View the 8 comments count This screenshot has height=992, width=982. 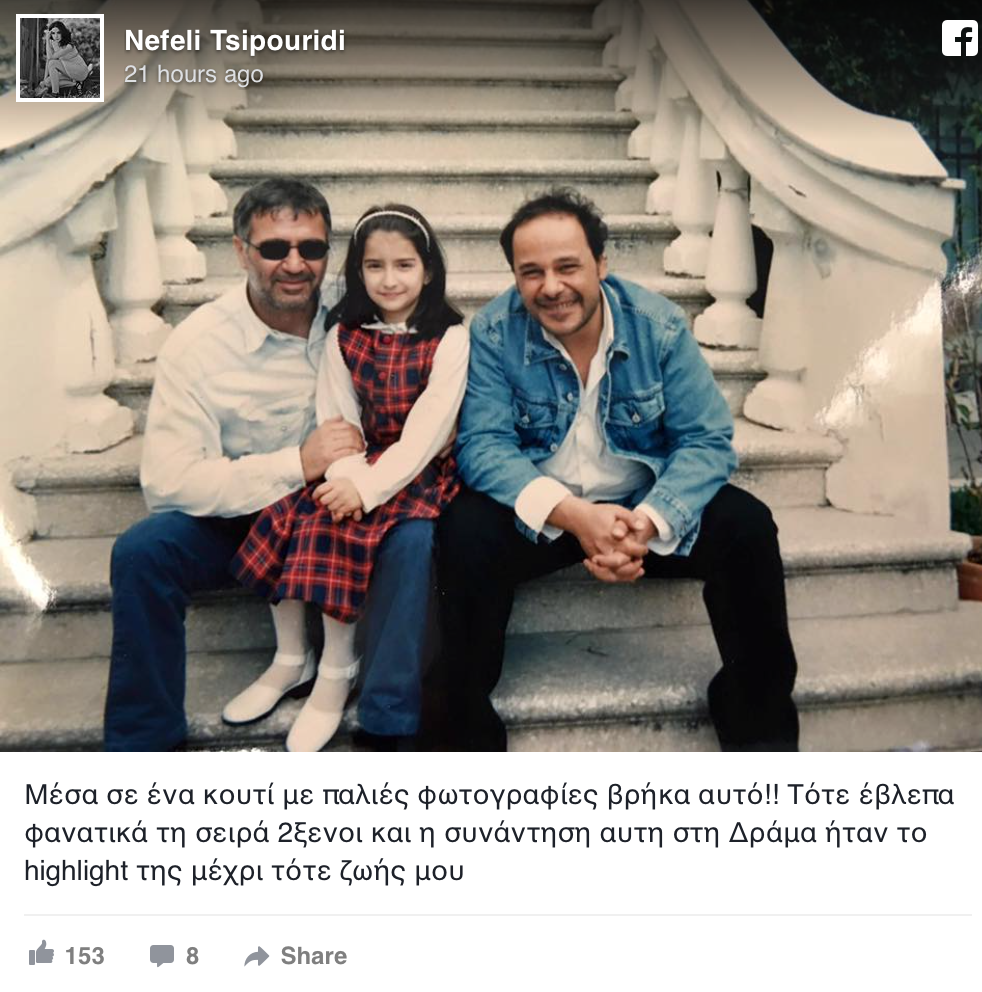pyautogui.click(x=192, y=956)
